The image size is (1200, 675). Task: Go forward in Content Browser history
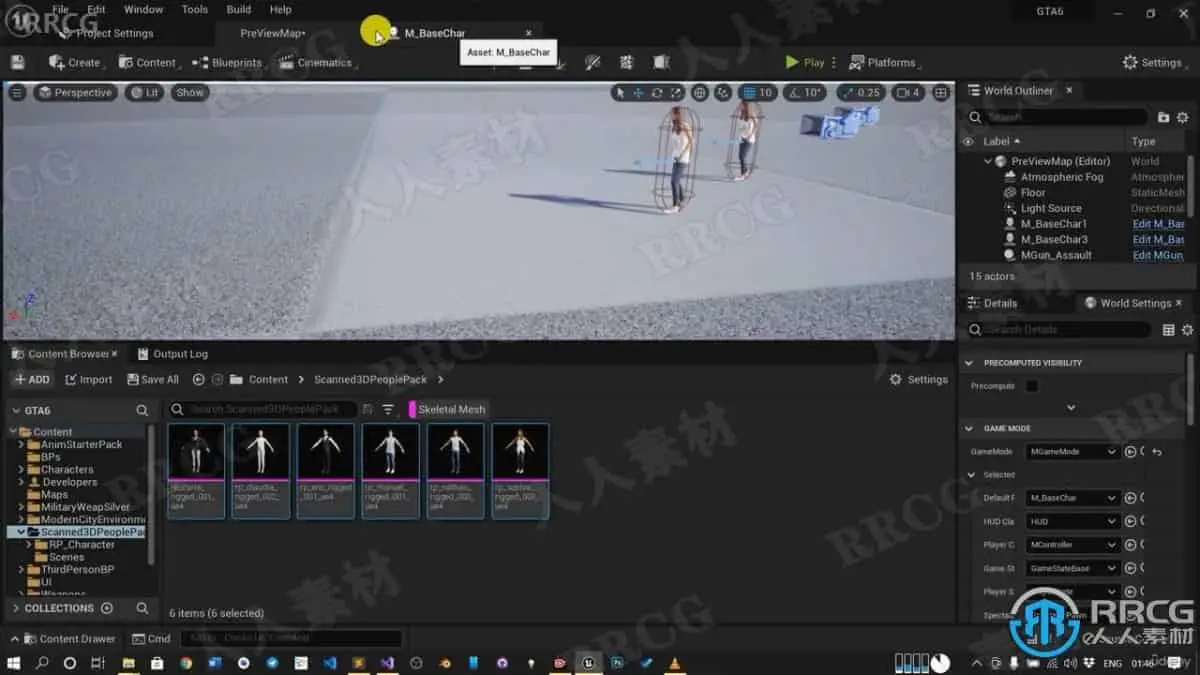[x=216, y=379]
